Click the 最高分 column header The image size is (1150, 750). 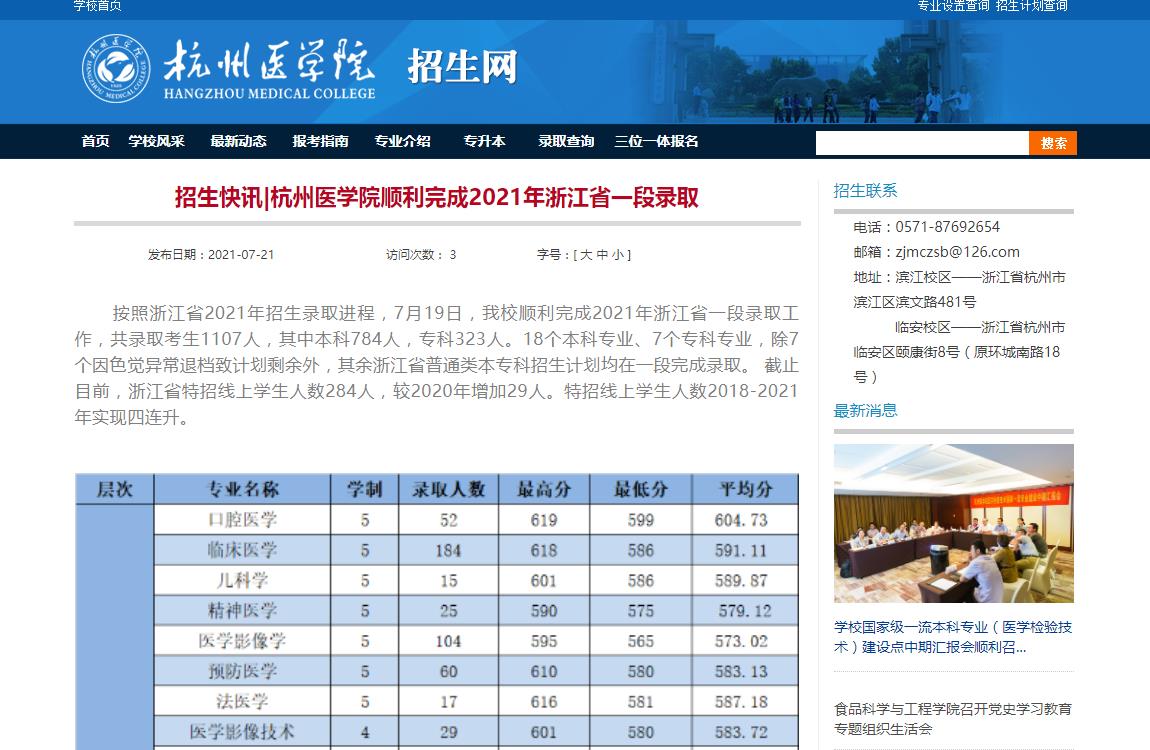click(544, 489)
